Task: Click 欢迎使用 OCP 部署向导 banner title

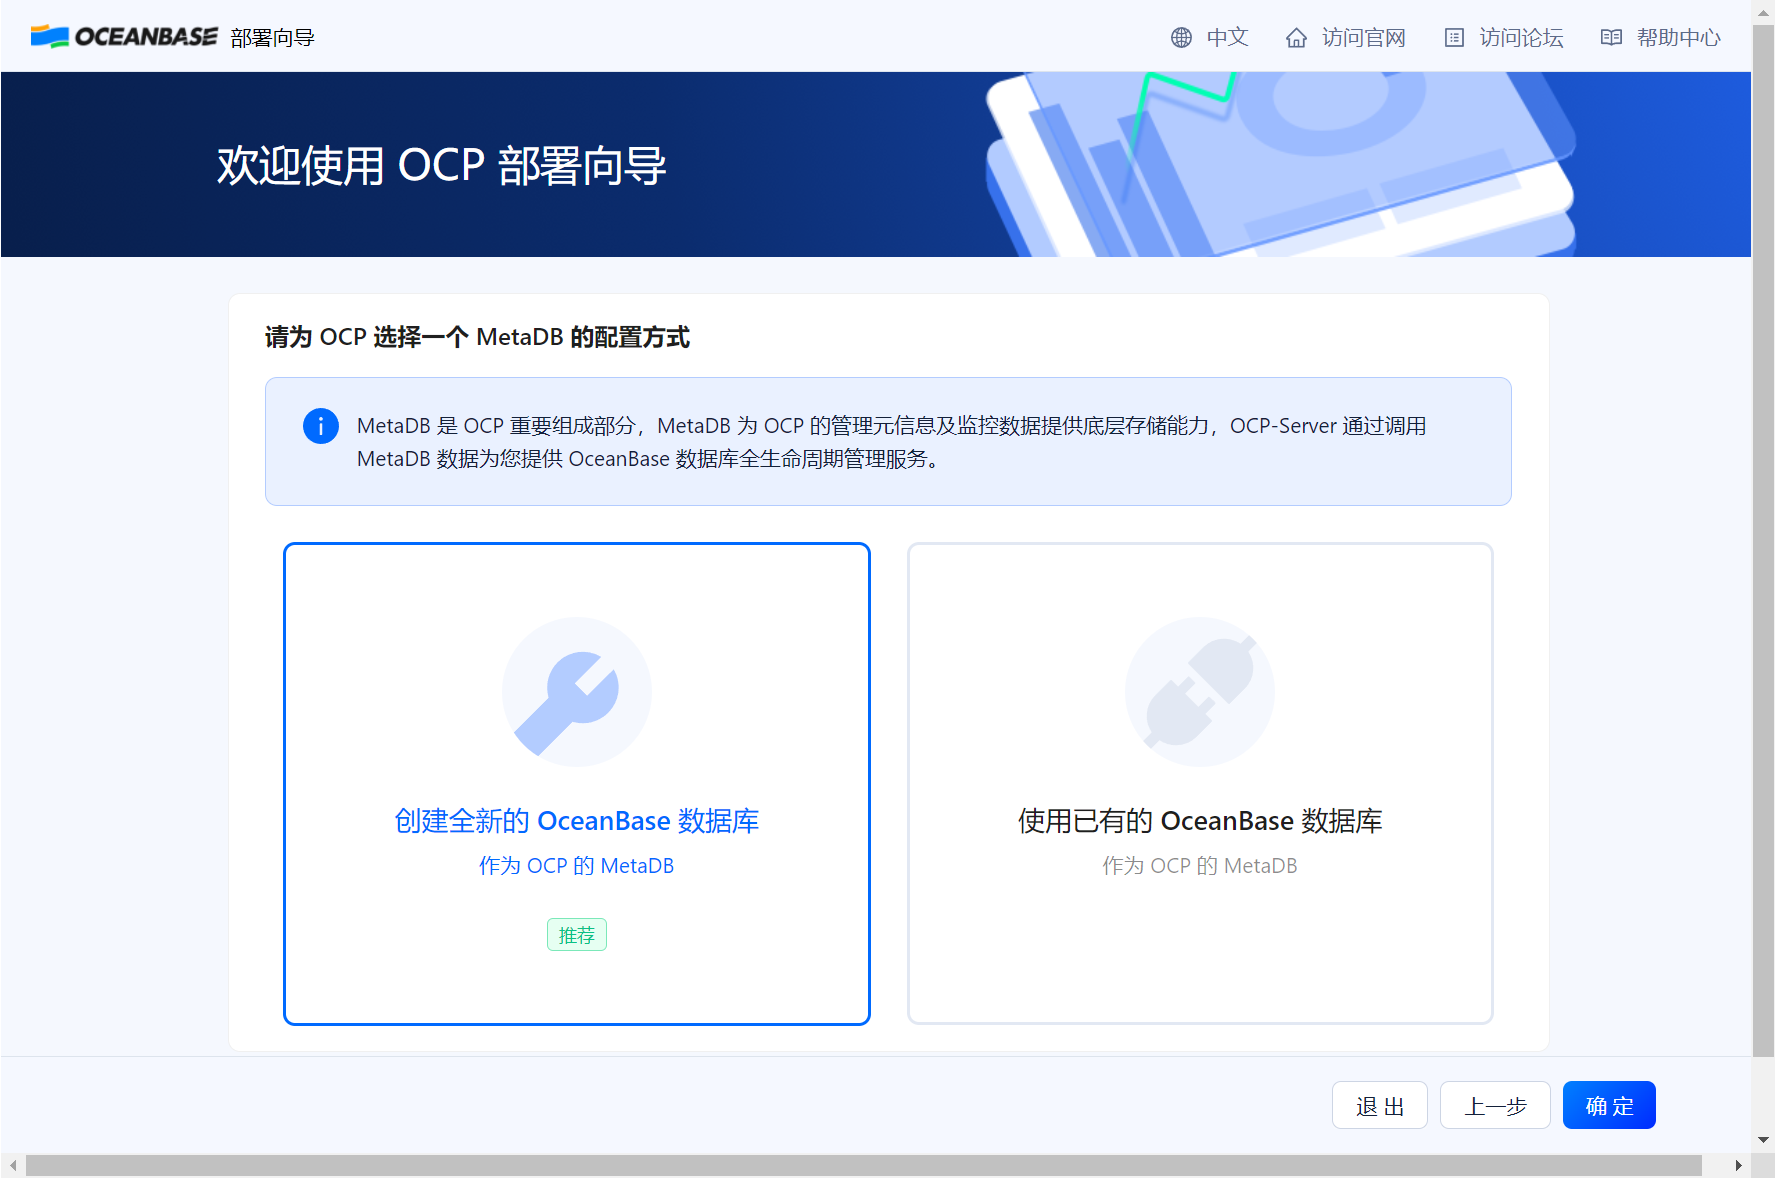Action: pyautogui.click(x=442, y=166)
